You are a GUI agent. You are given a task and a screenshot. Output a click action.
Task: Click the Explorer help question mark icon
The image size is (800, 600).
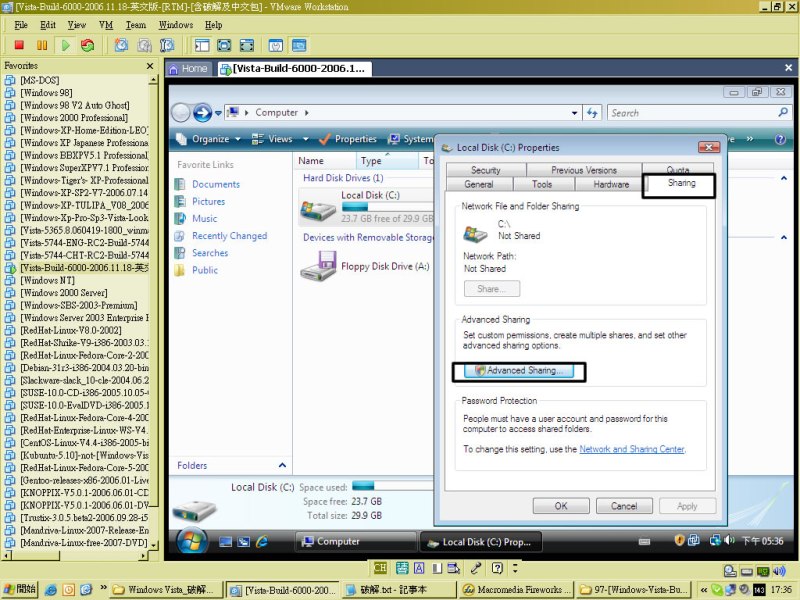[780, 139]
